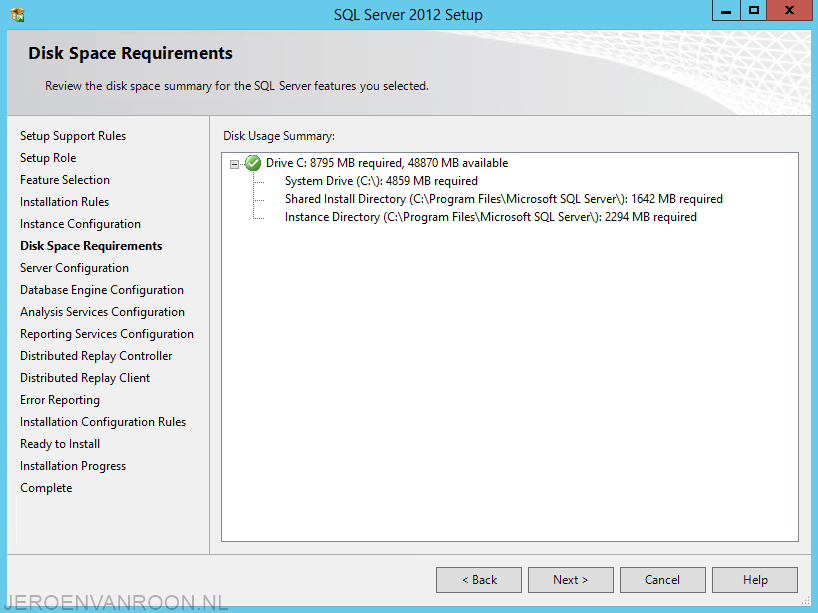Select the Installation Rules step
Image resolution: width=818 pixels, height=613 pixels.
click(64, 202)
